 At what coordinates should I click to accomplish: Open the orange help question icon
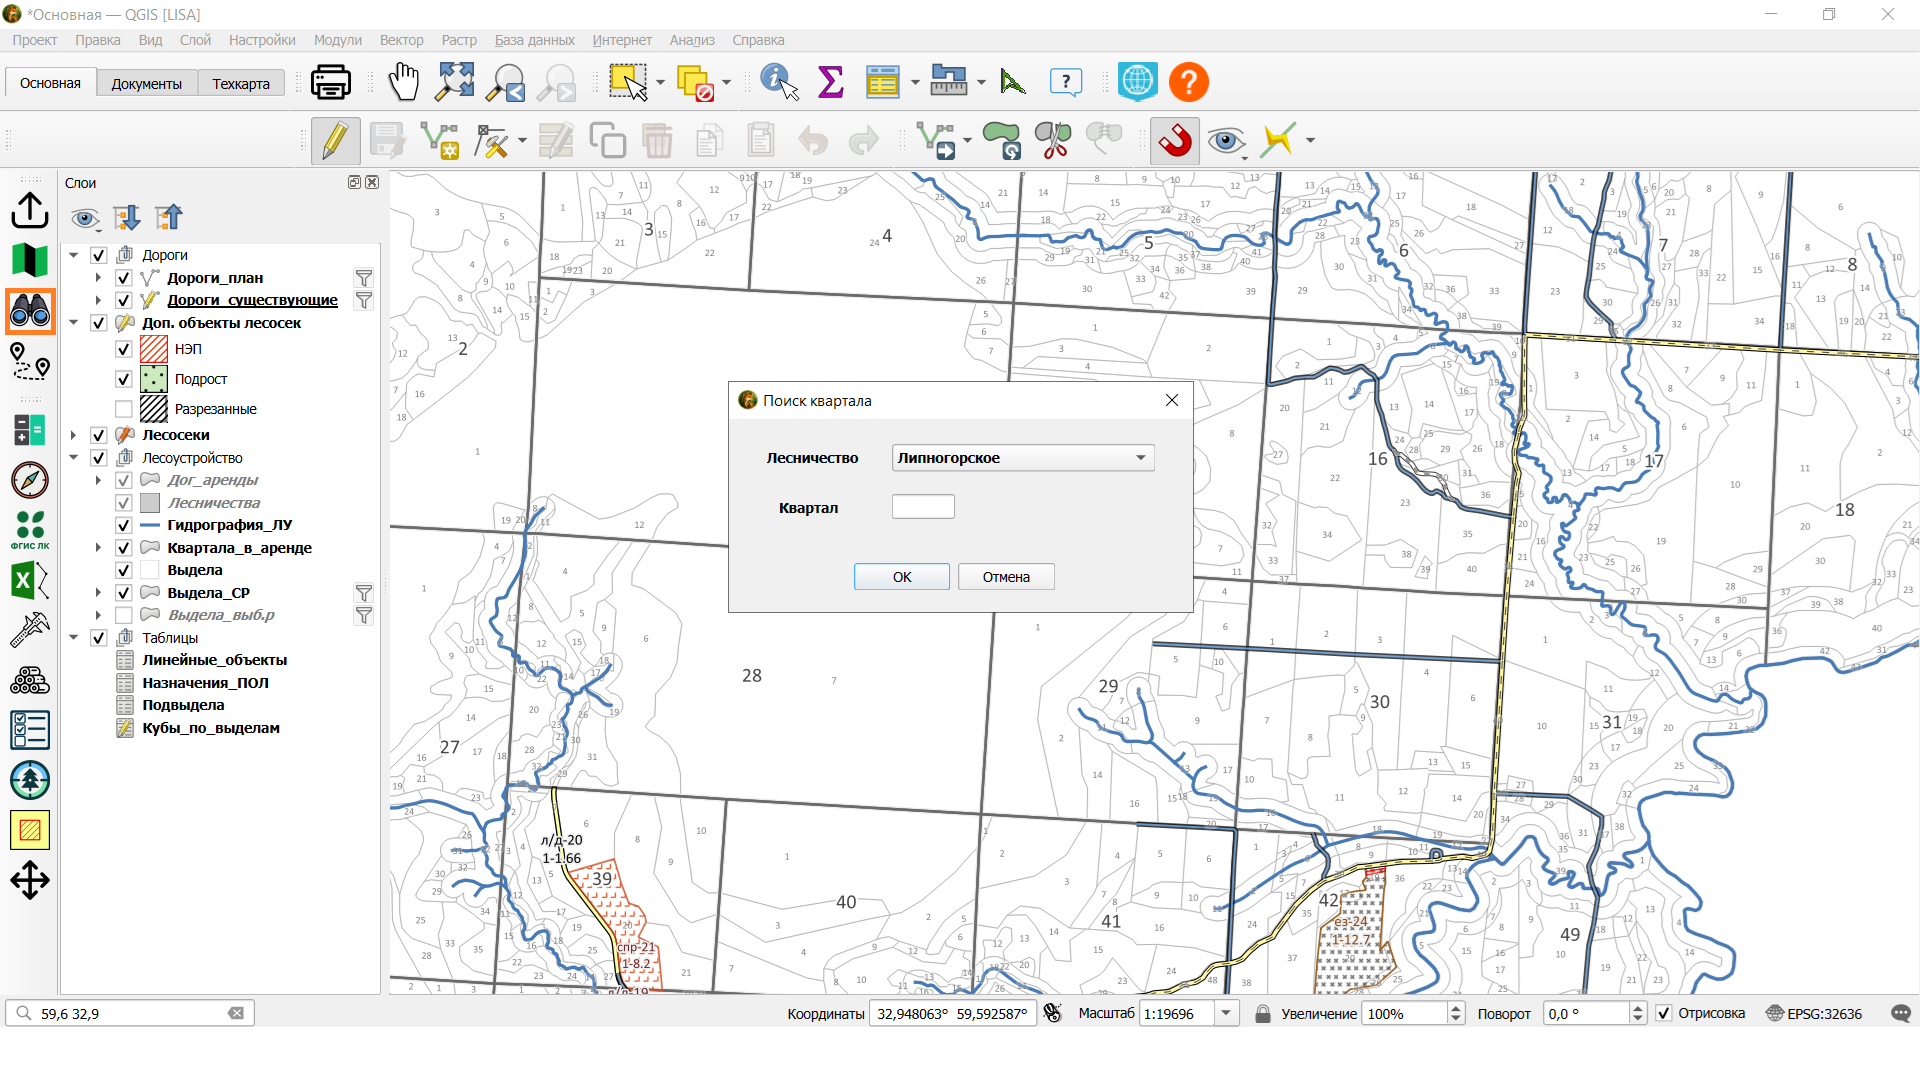[1189, 83]
